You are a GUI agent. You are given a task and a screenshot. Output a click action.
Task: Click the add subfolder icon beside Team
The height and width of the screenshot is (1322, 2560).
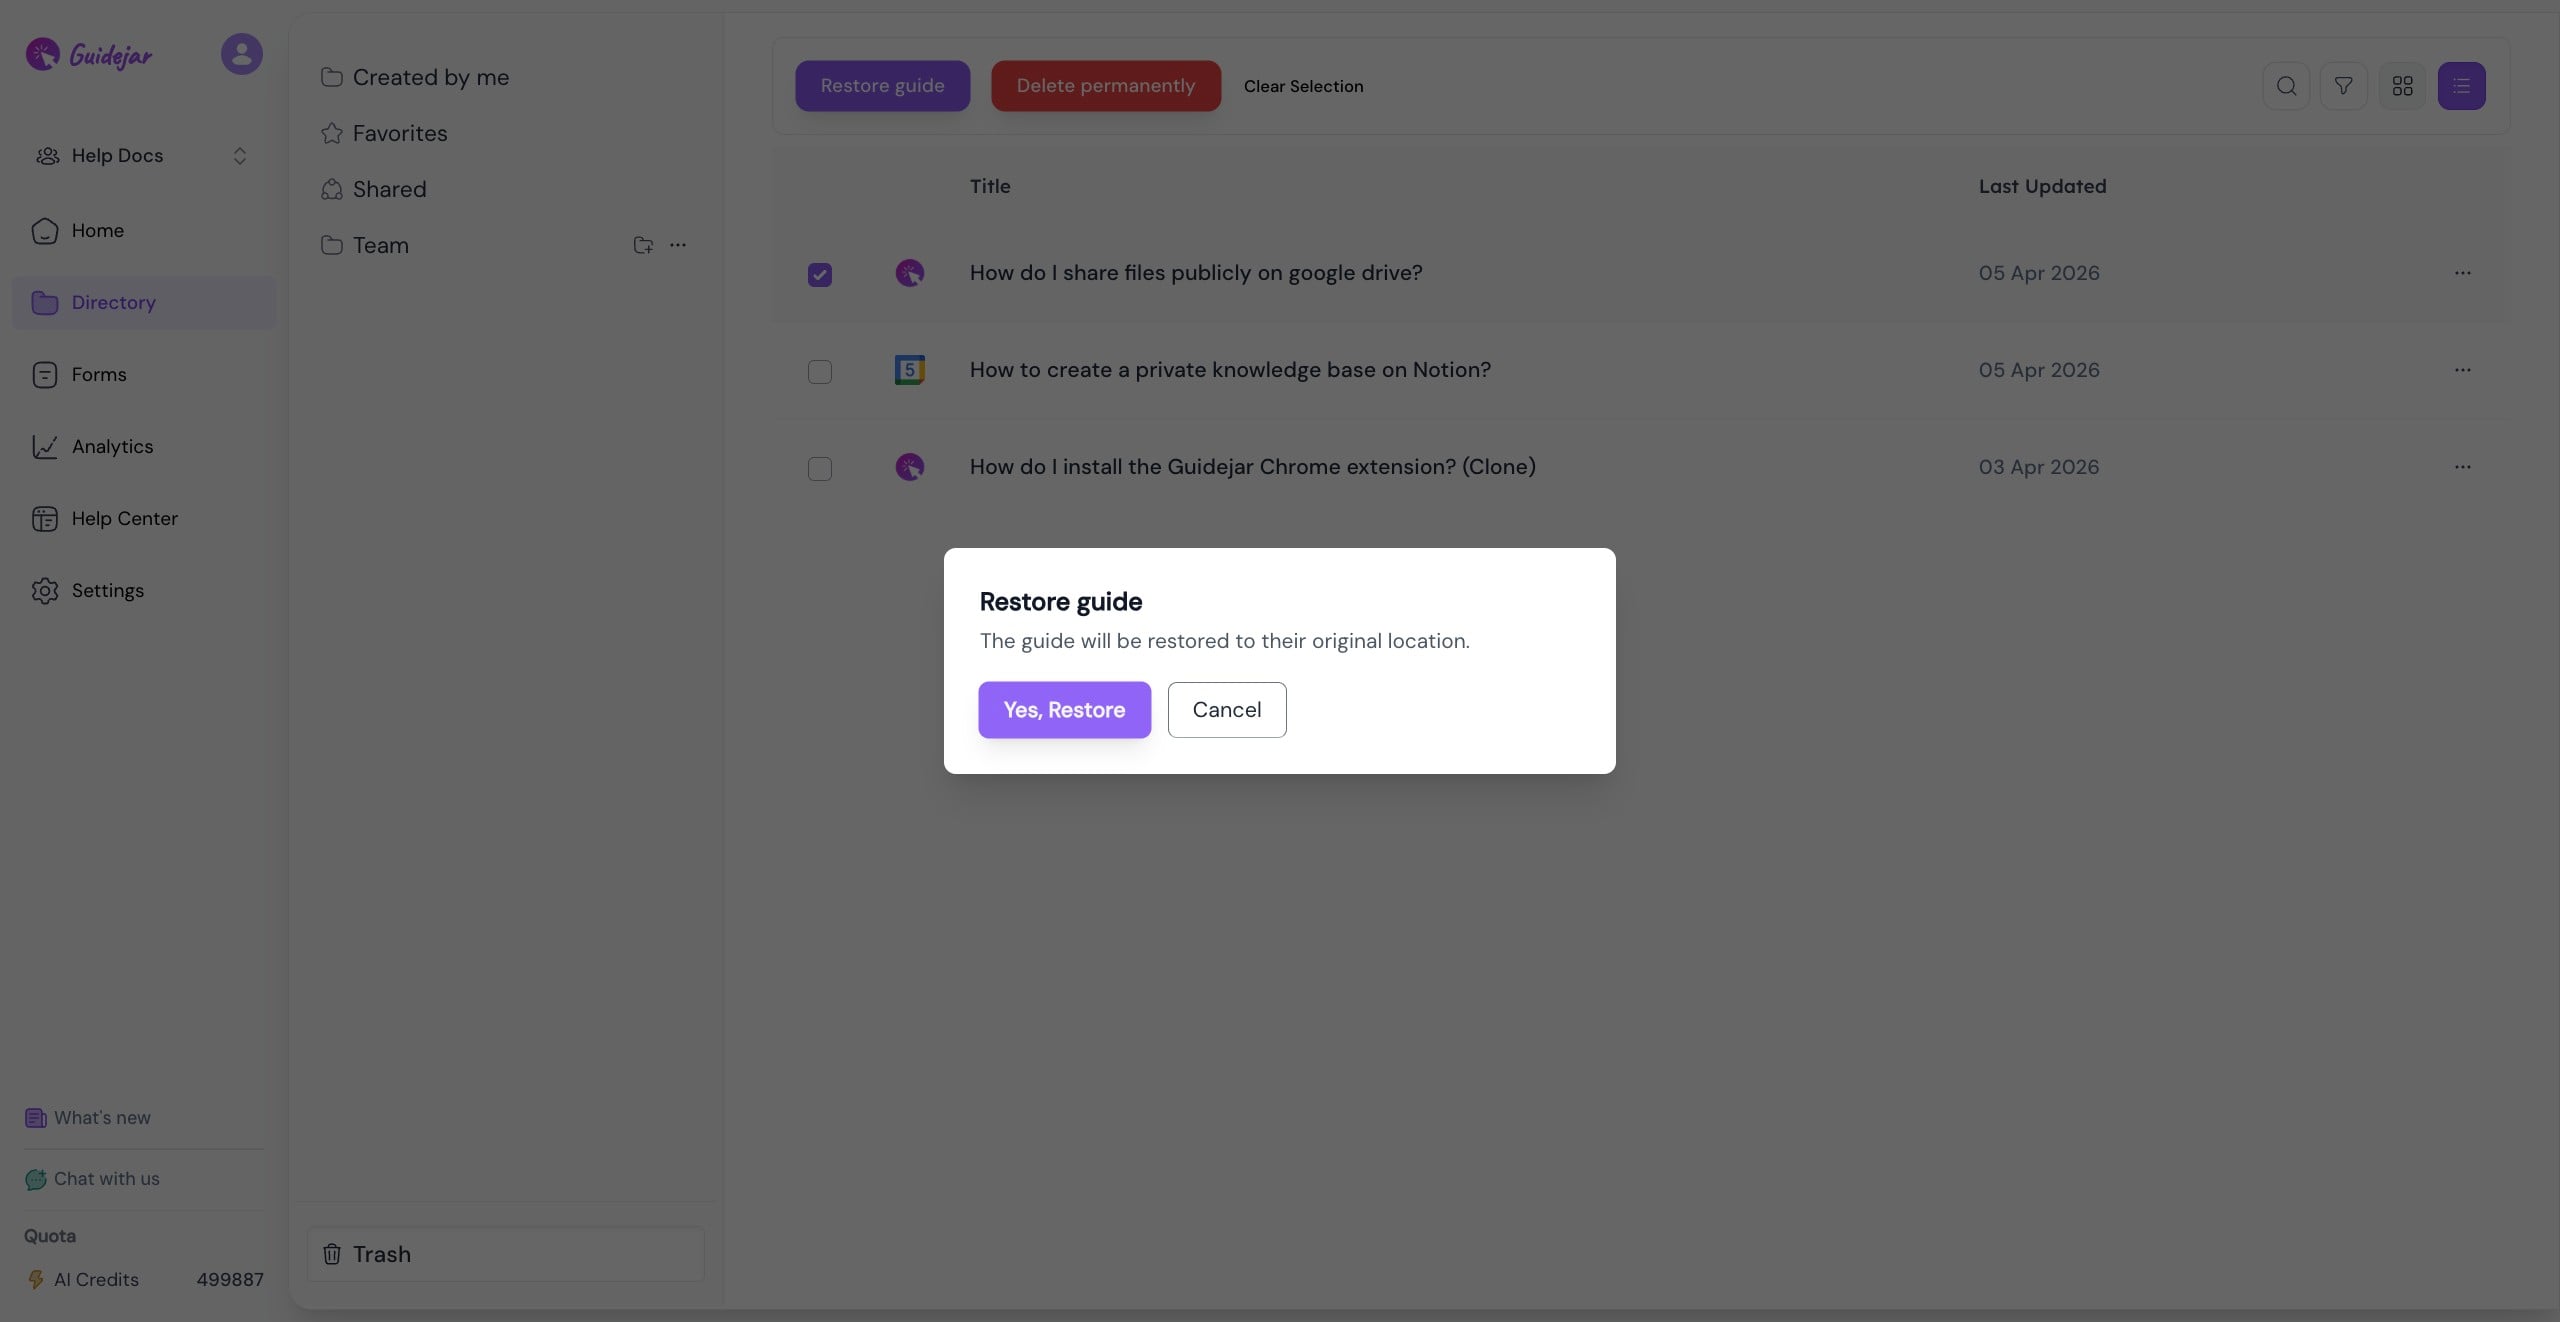coord(643,245)
